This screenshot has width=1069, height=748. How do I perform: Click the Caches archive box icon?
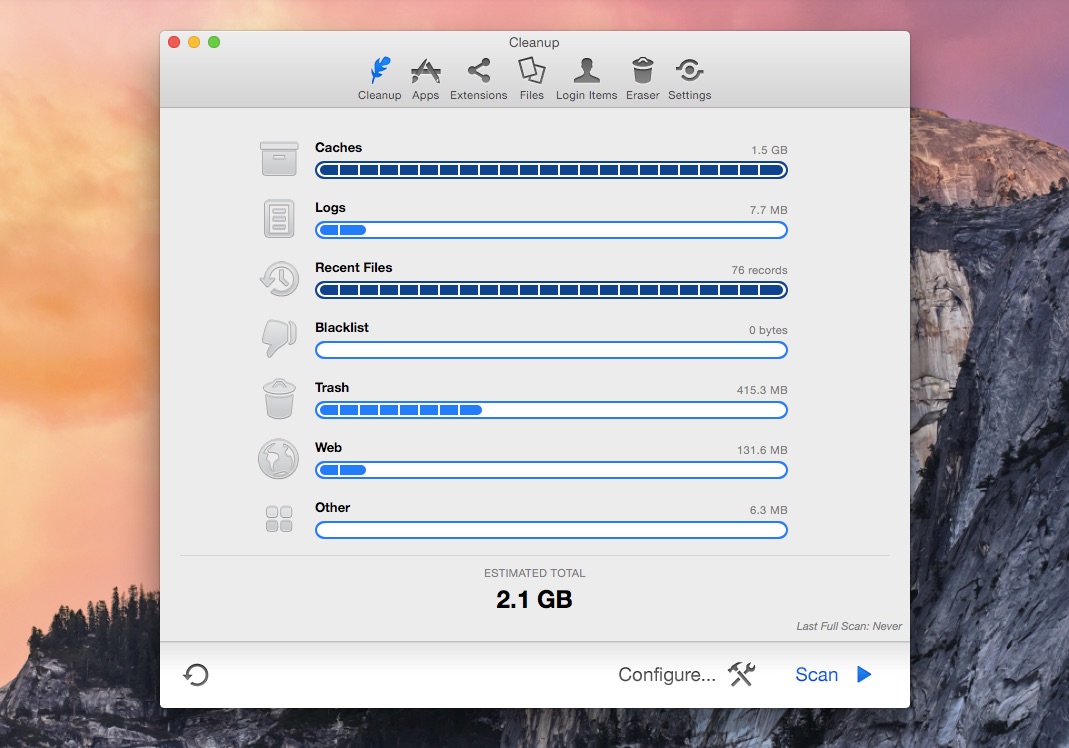click(x=279, y=158)
